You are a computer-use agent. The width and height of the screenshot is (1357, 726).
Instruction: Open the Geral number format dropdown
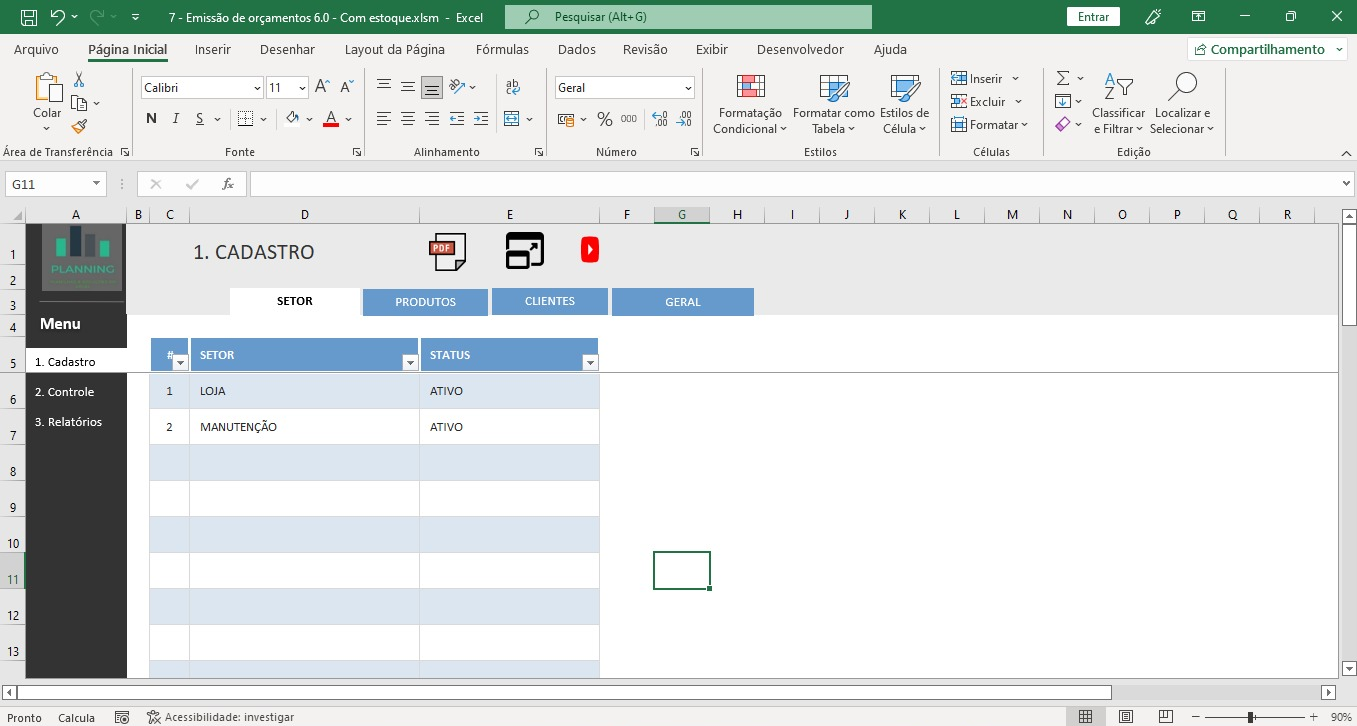(688, 88)
